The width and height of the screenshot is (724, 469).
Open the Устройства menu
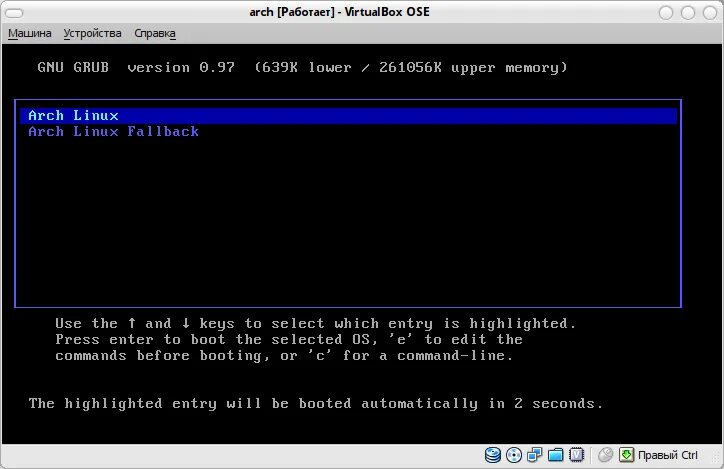(92, 33)
